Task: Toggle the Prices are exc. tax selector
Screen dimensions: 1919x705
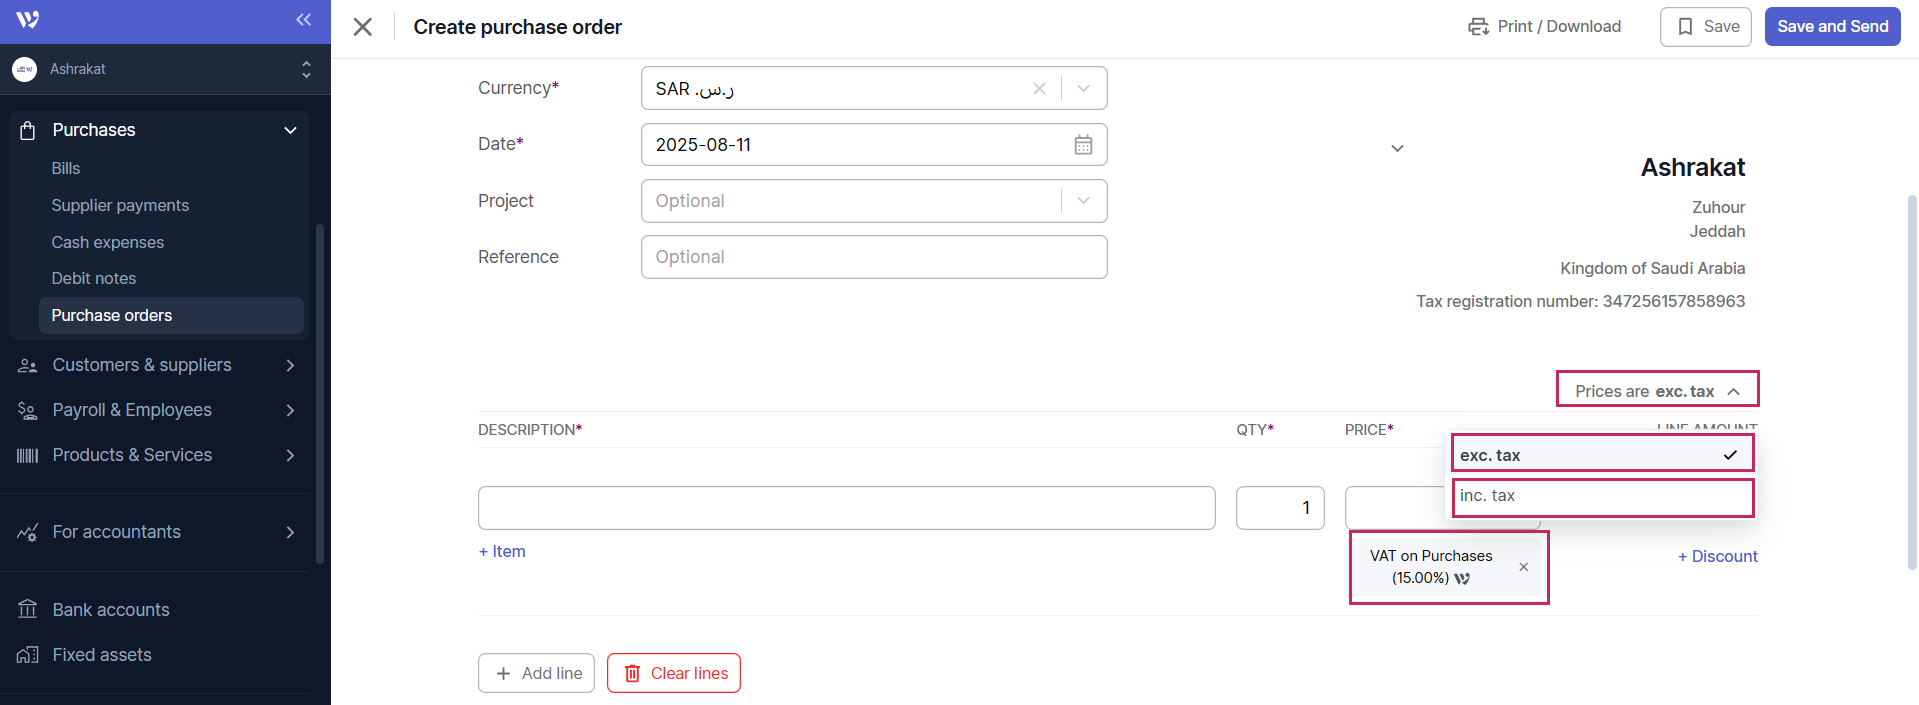Action: (x=1657, y=391)
